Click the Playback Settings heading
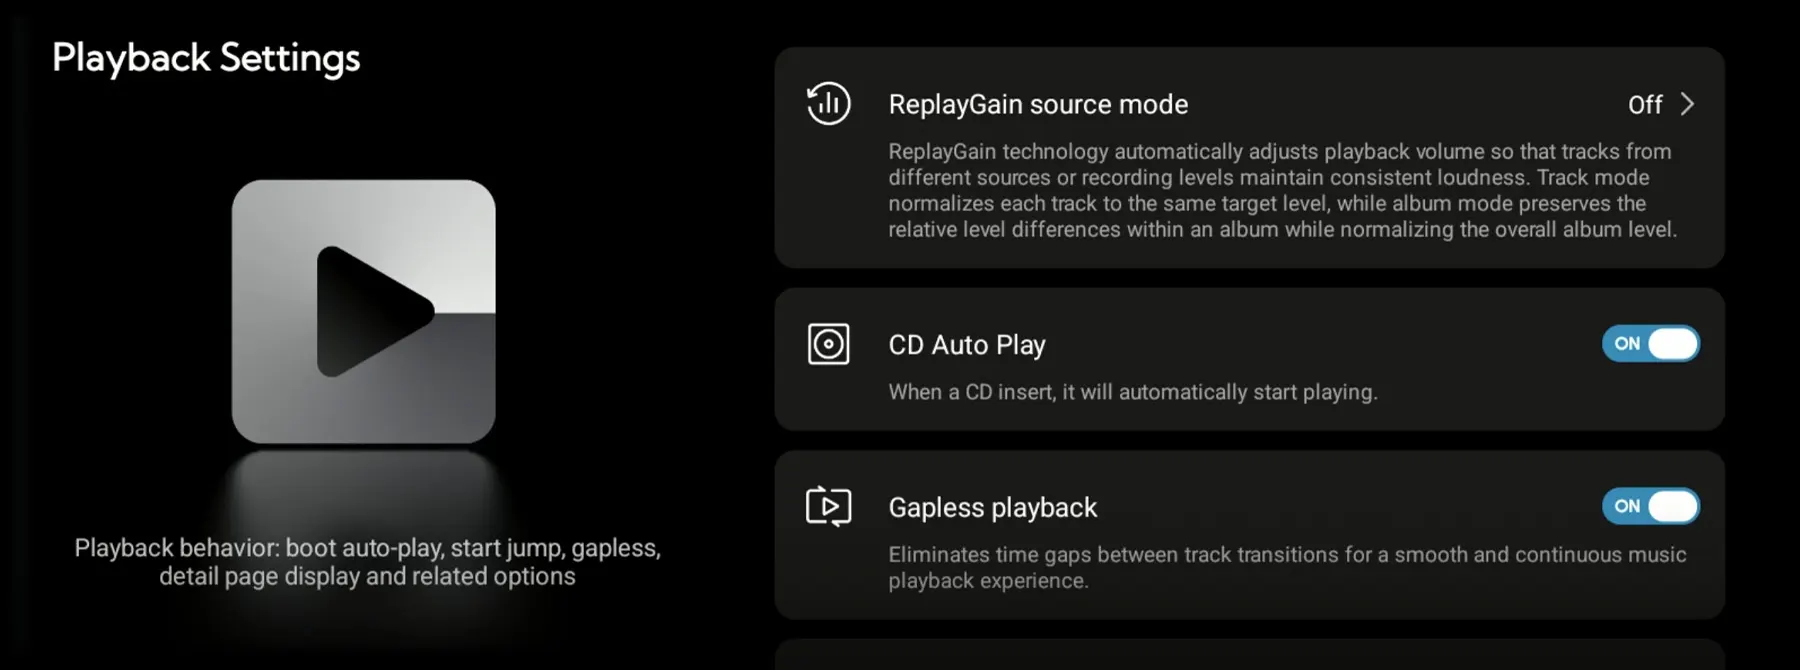Screen dimensions: 1800x670 pyautogui.click(x=206, y=59)
